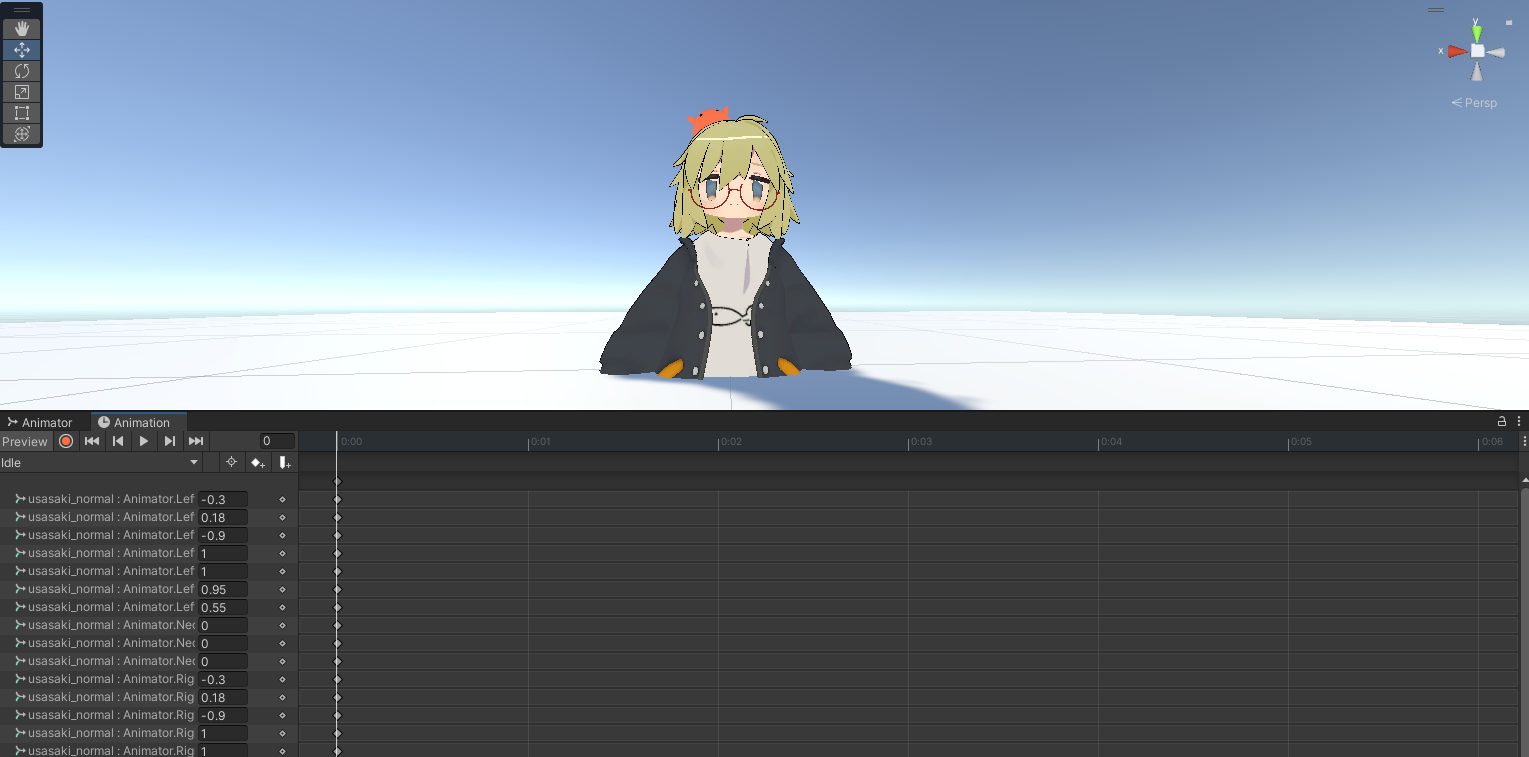Open the Animation window options menu
Viewport: 1529px width, 757px height.
pyautogui.click(x=1520, y=420)
